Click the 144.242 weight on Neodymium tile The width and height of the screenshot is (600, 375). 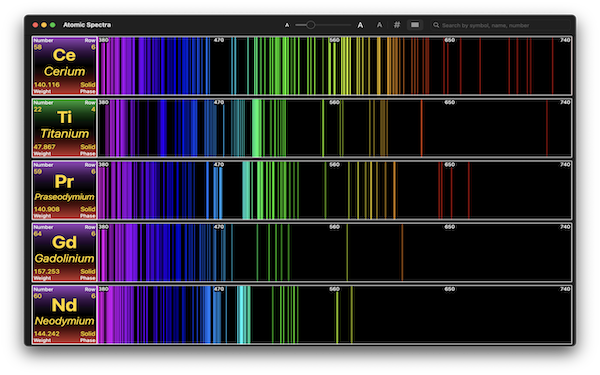(x=47, y=334)
